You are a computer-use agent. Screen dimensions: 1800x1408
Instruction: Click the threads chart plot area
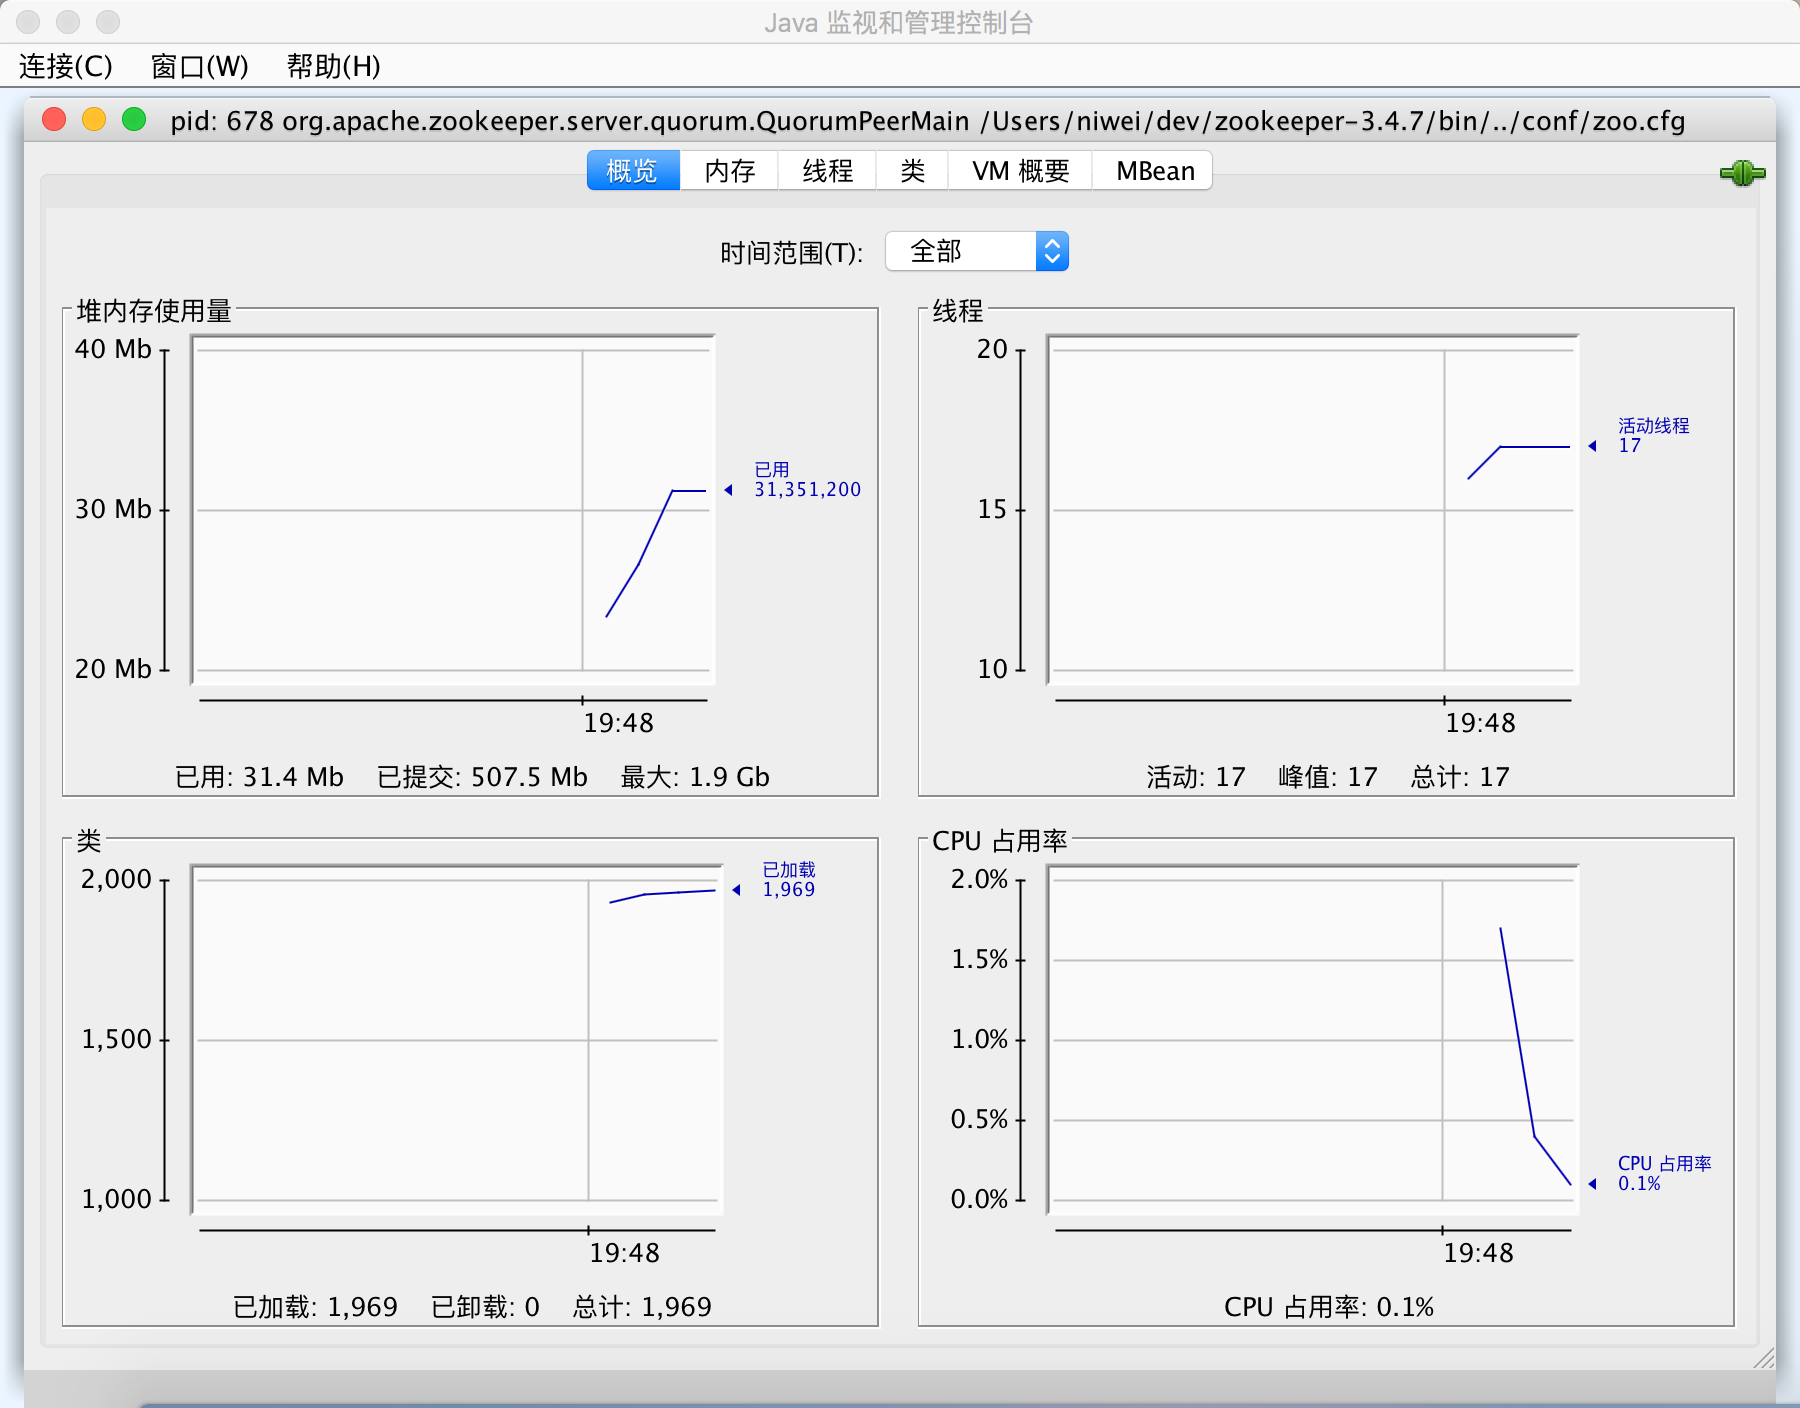[1313, 510]
